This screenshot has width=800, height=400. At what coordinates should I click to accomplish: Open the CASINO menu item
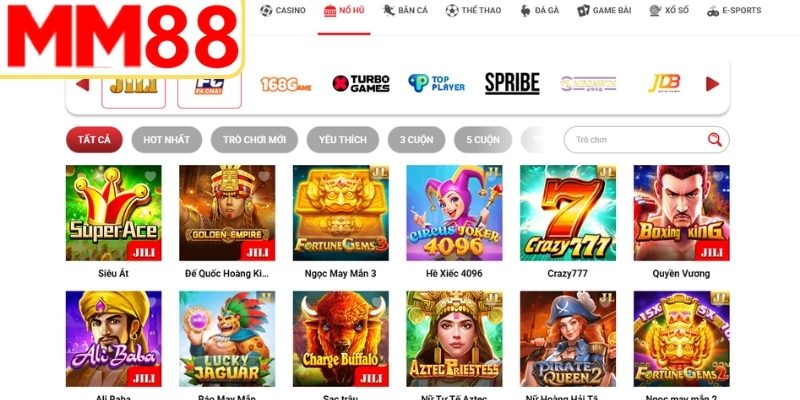coord(283,10)
